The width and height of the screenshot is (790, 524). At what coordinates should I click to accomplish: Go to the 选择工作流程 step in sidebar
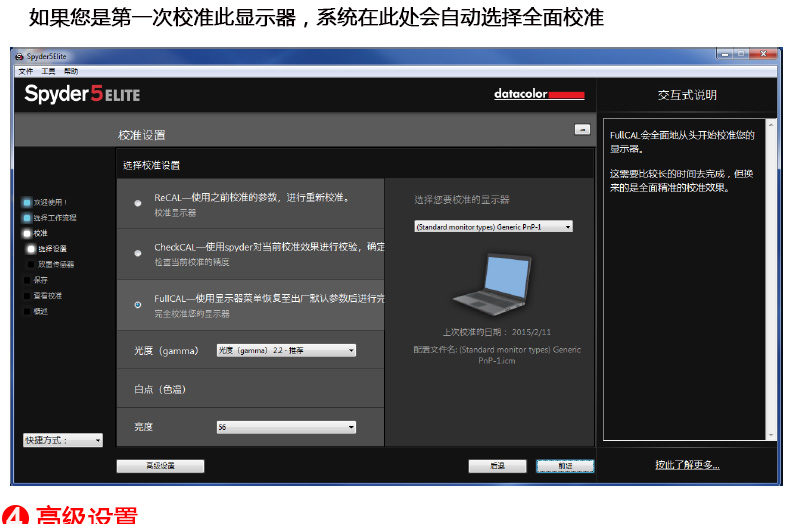49,218
